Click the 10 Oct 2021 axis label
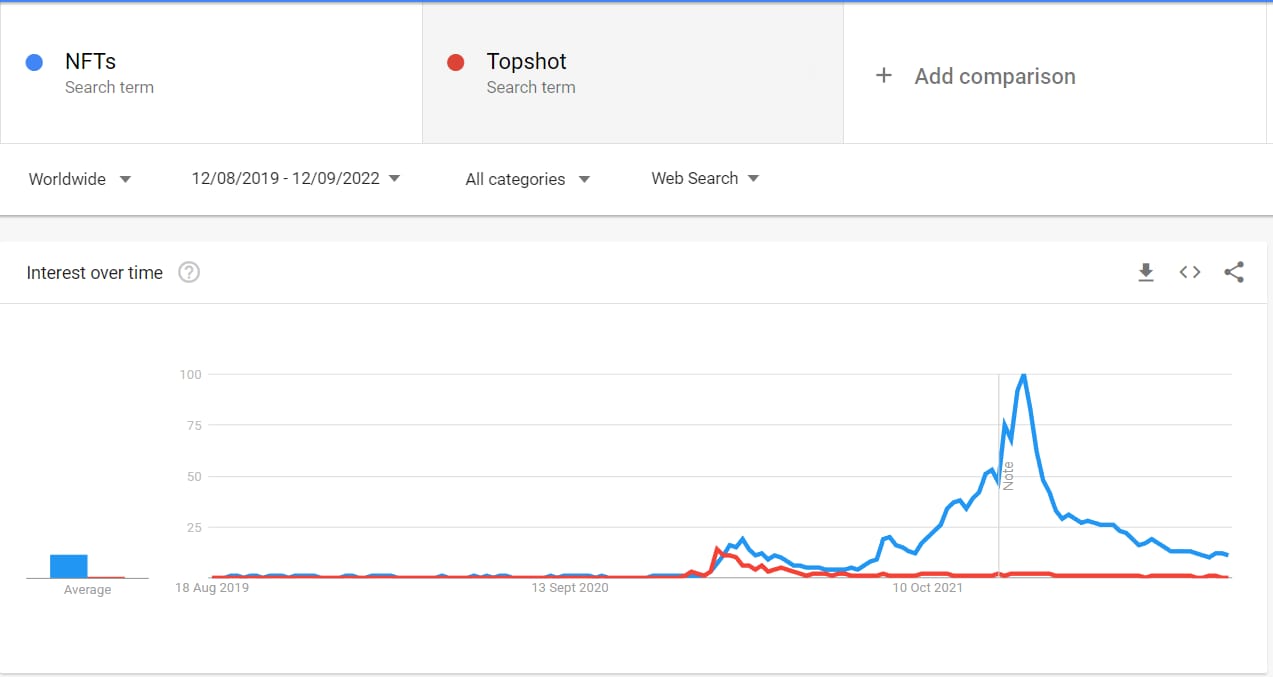Viewport: 1273px width, 677px height. pyautogui.click(x=927, y=588)
